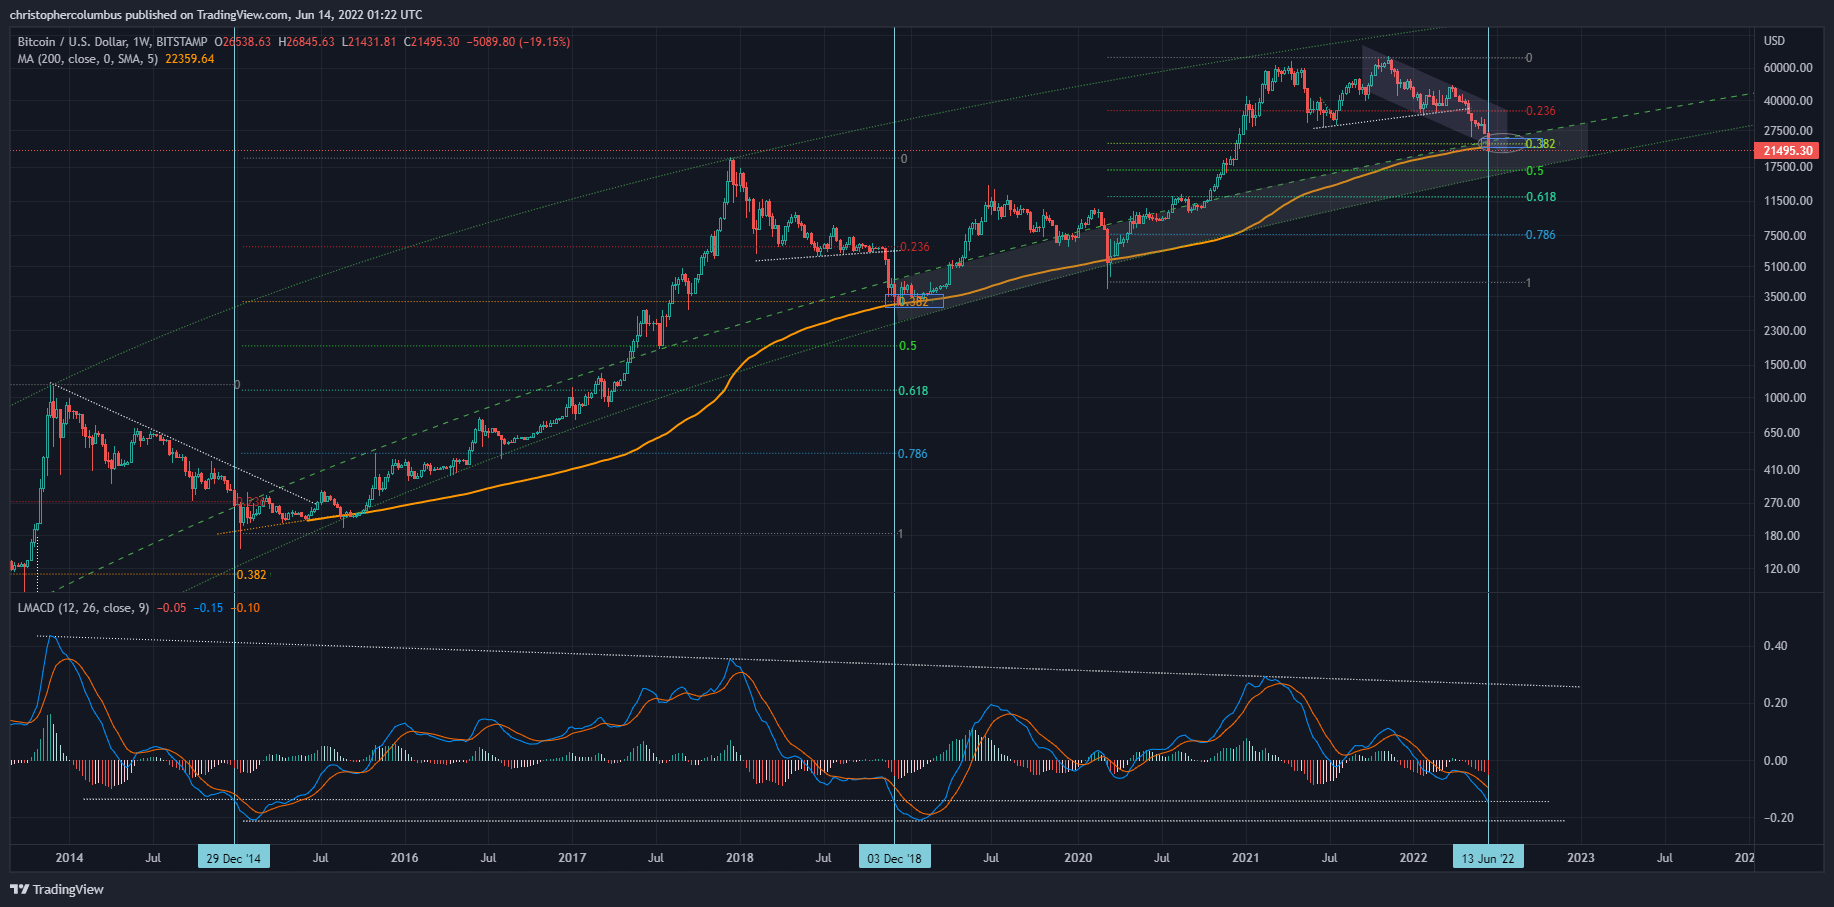Select the MA value 22359.64

[190, 59]
